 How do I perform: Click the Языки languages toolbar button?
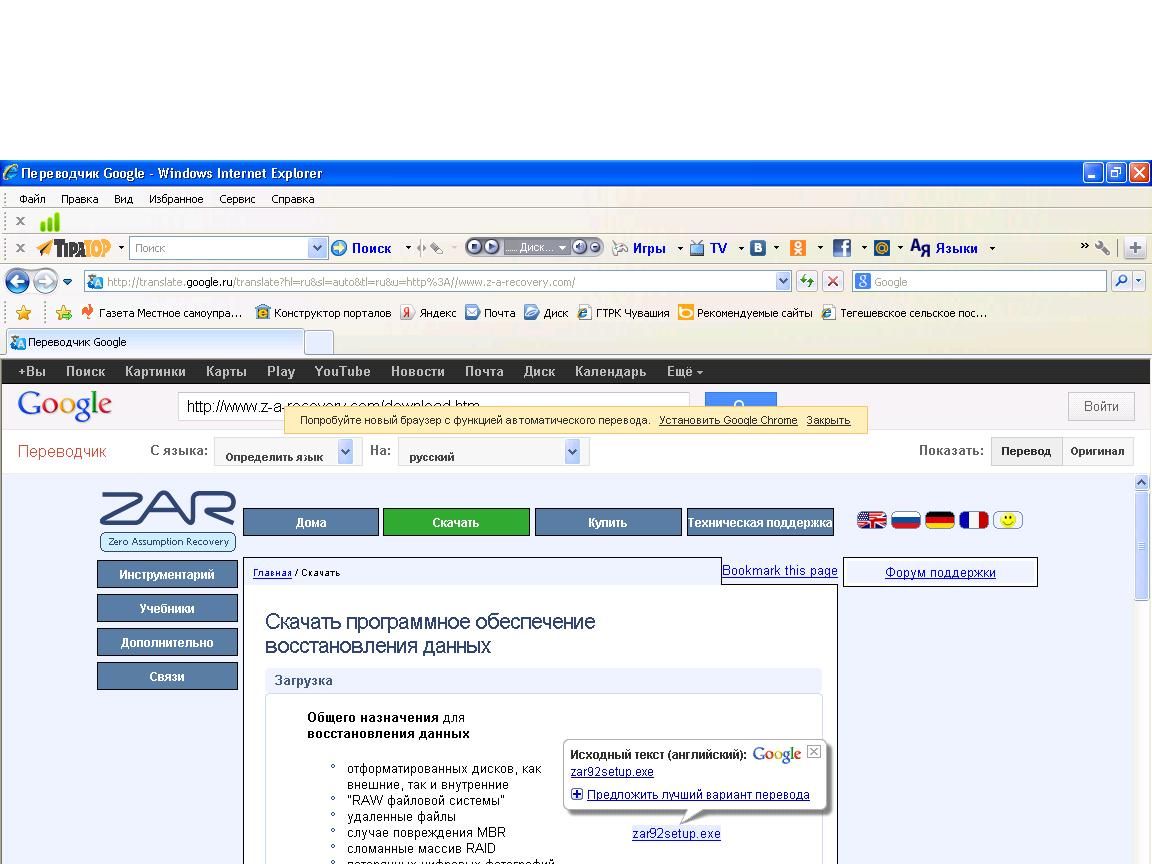tap(944, 248)
